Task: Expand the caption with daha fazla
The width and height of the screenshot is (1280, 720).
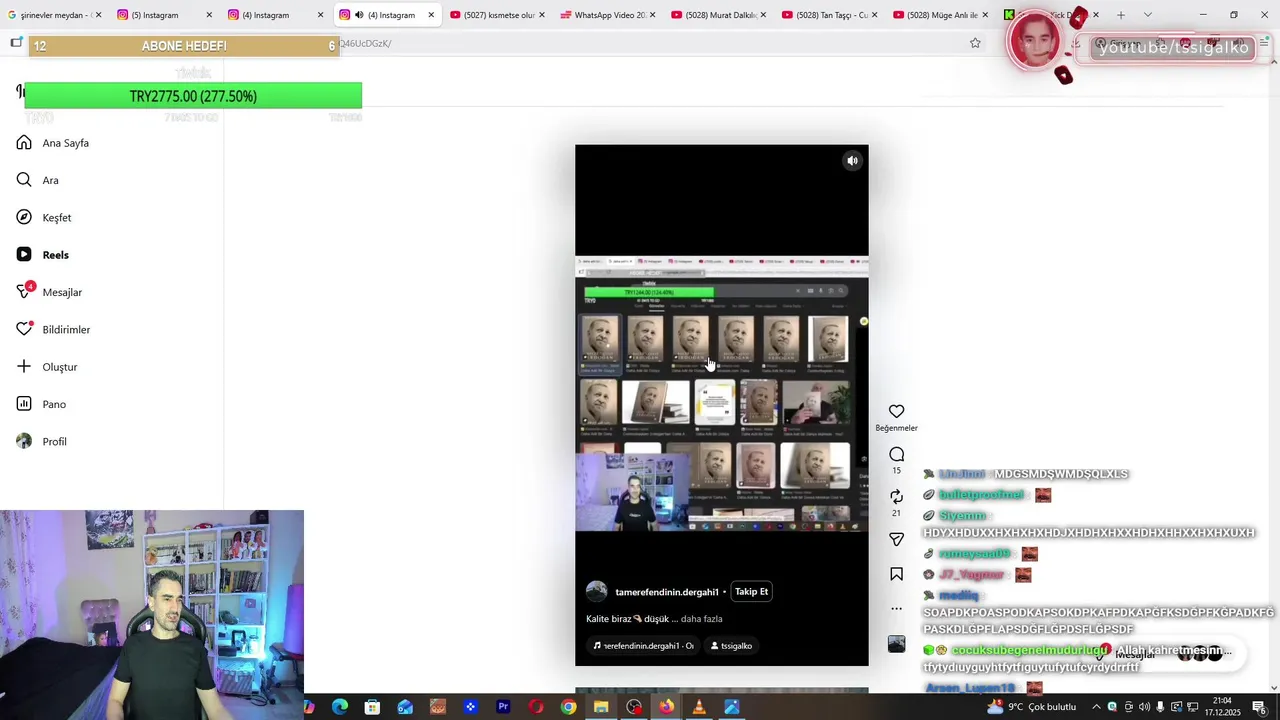Action: click(702, 619)
